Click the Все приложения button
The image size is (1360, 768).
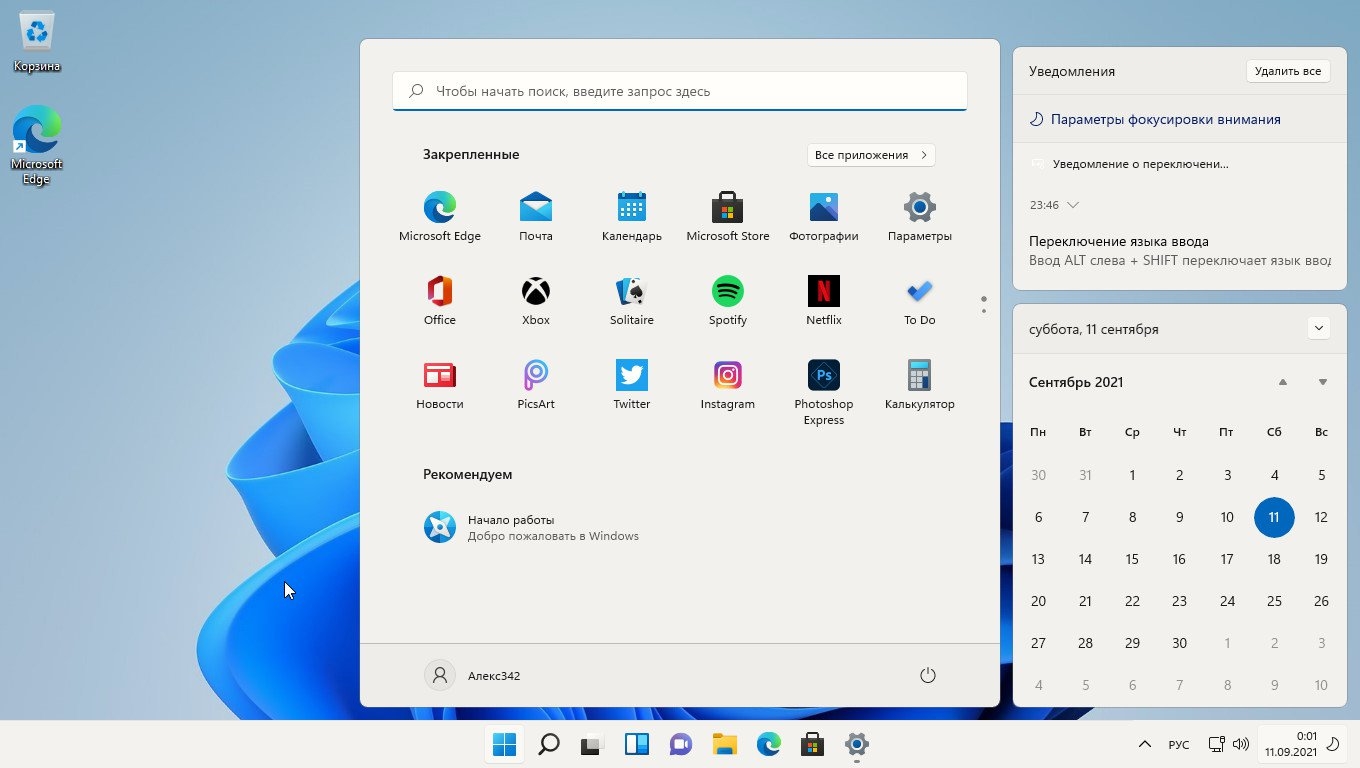point(870,155)
